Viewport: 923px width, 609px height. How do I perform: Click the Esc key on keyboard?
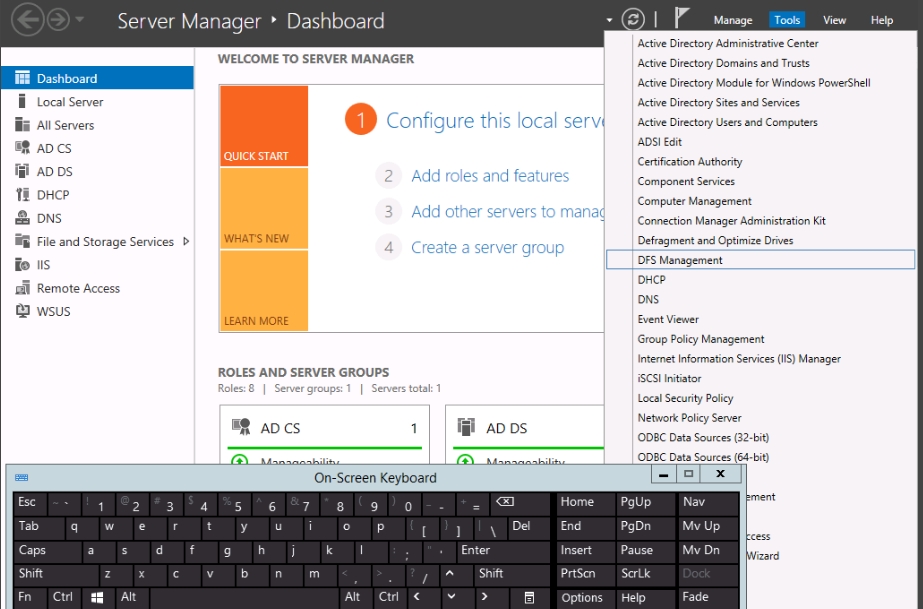(30, 504)
